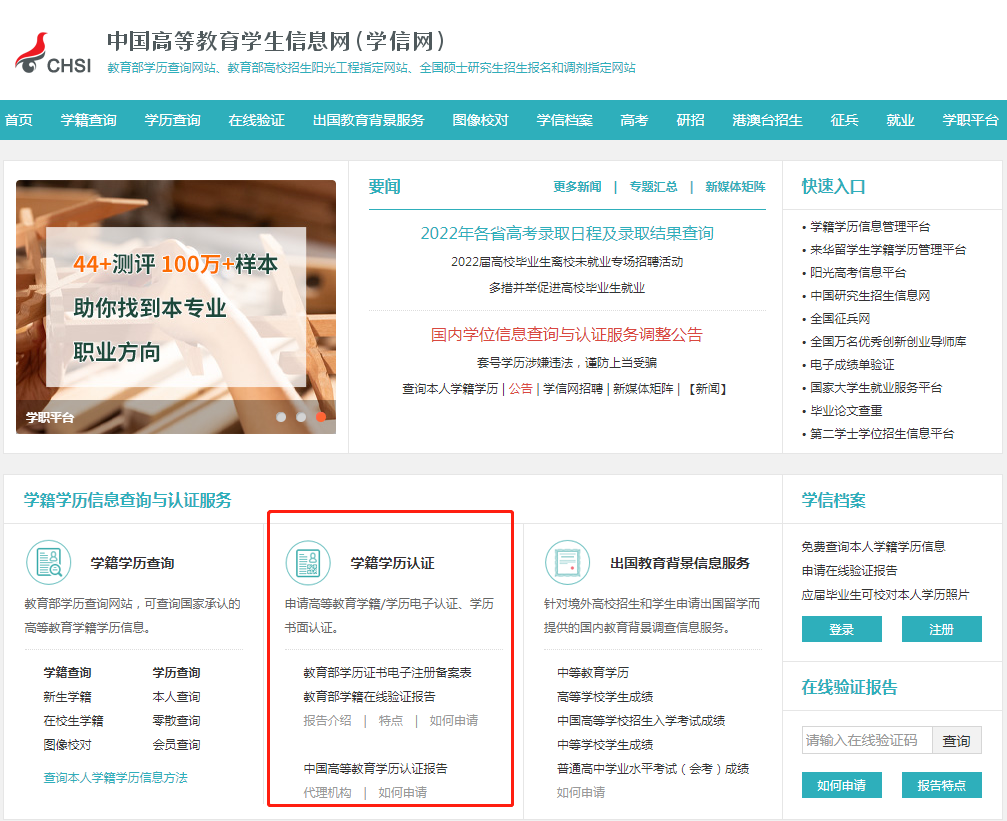This screenshot has width=1007, height=821.
Task: Go to 高考 navigation item
Action: pos(634,120)
